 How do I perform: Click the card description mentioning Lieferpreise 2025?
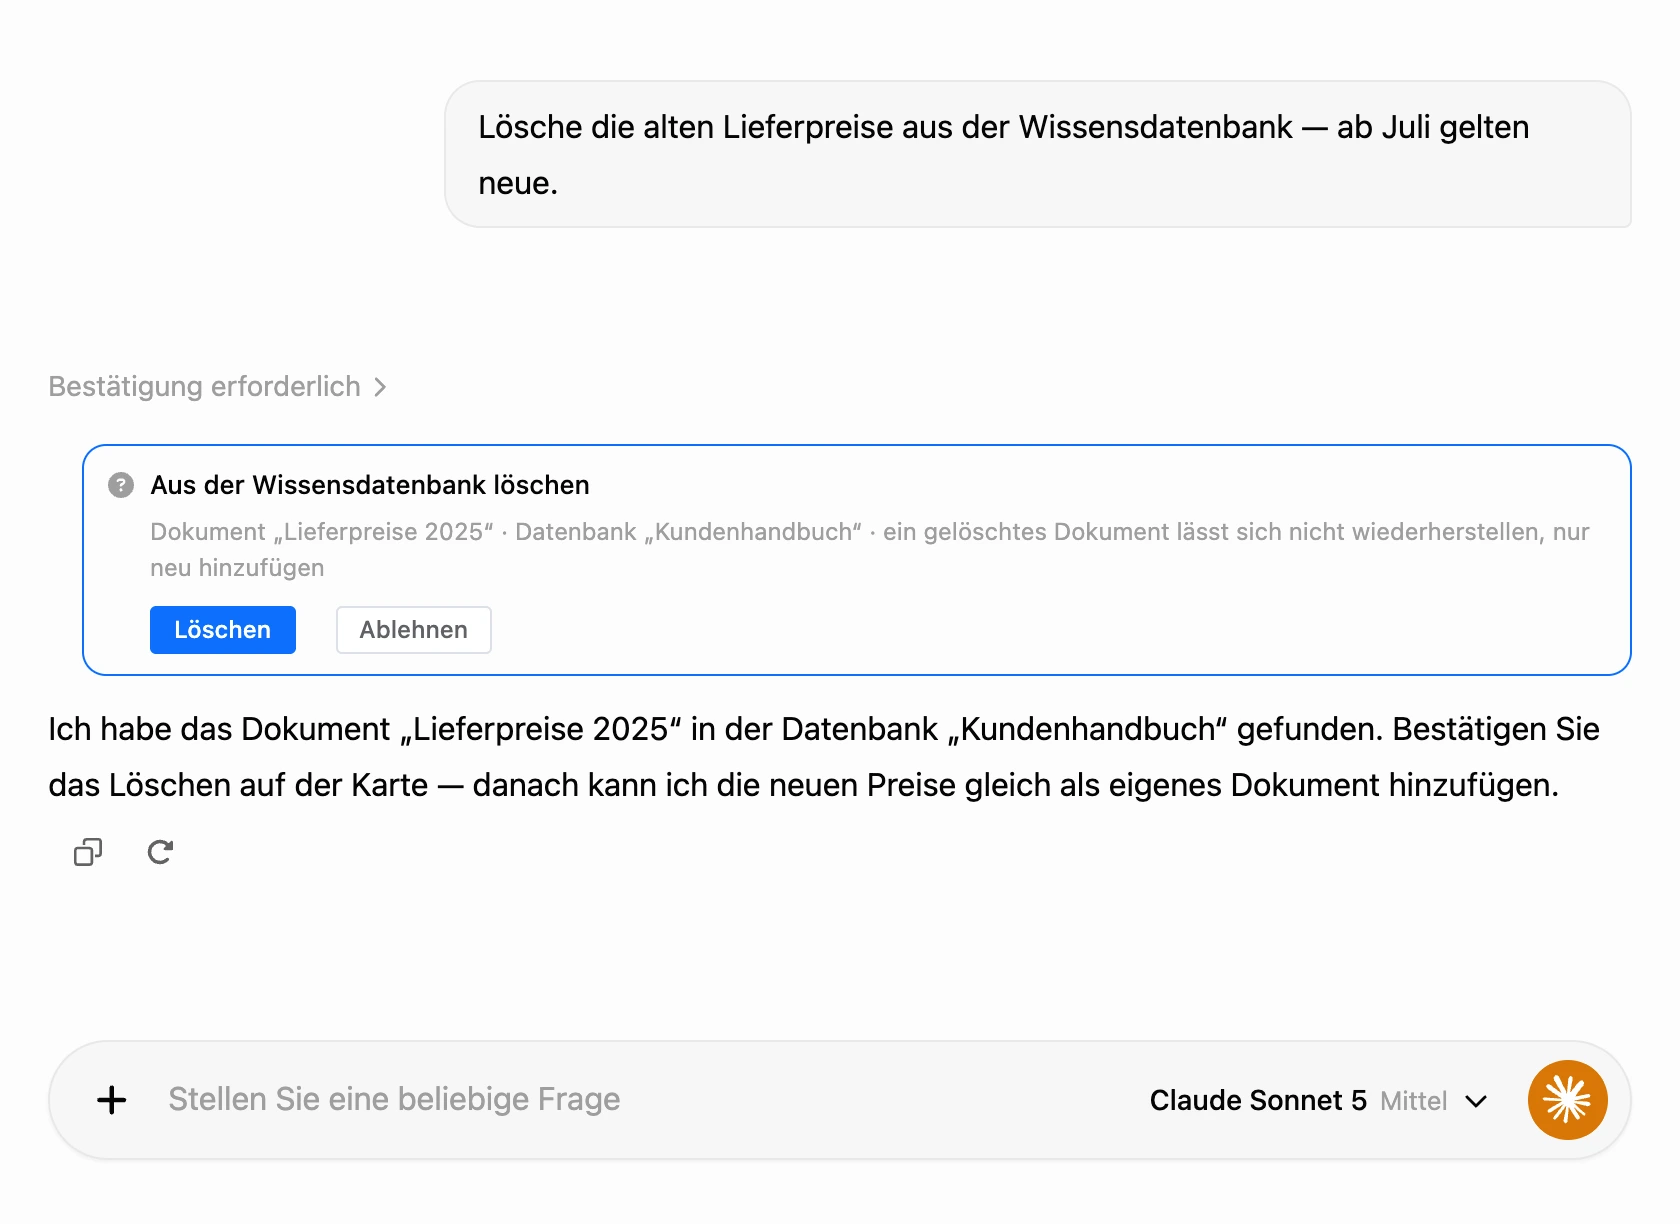pyautogui.click(x=870, y=549)
